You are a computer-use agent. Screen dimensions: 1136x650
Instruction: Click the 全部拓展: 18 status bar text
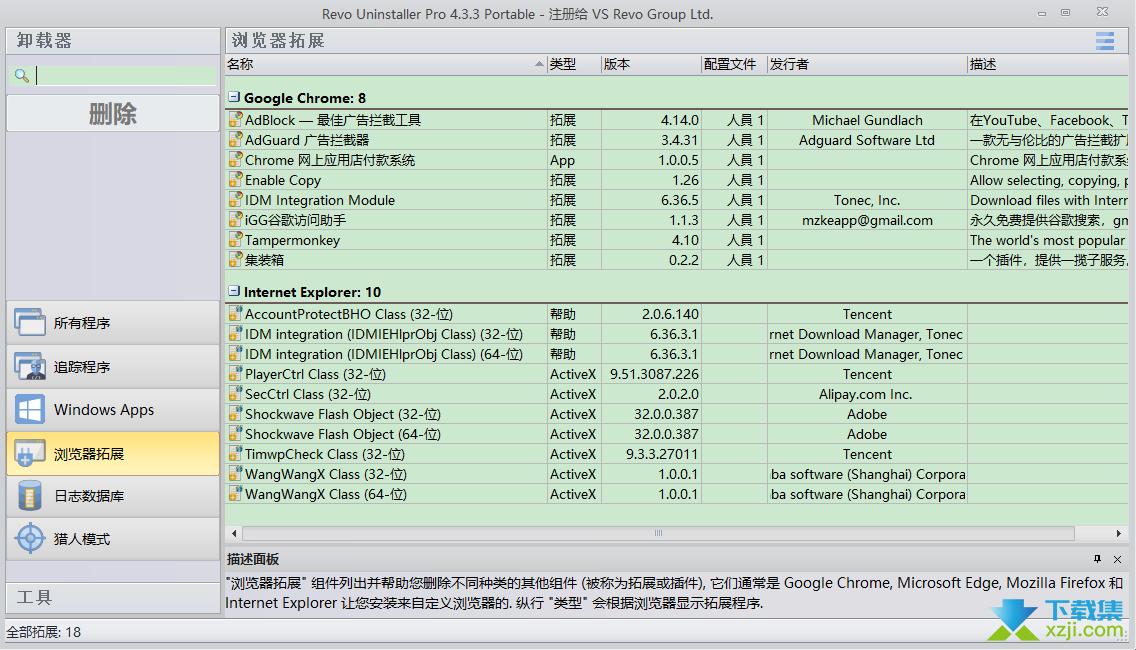43,632
